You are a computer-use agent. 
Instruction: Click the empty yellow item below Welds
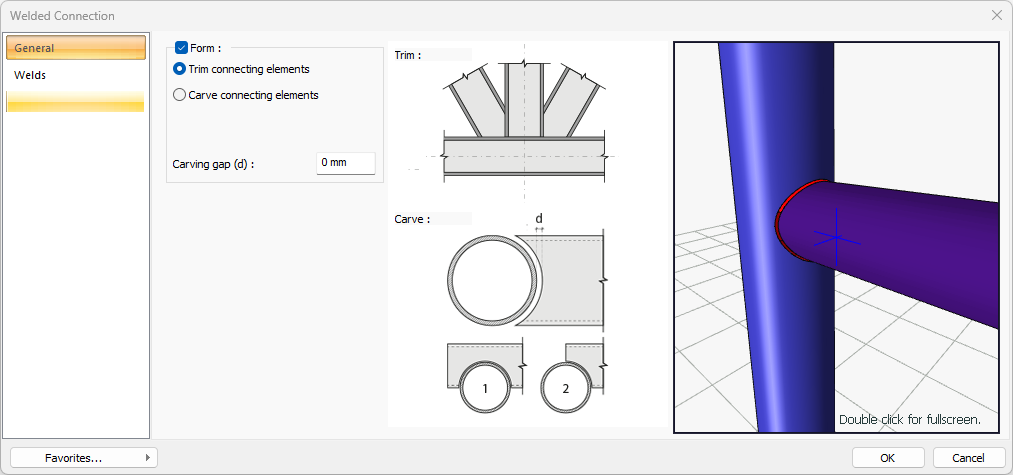[76, 101]
